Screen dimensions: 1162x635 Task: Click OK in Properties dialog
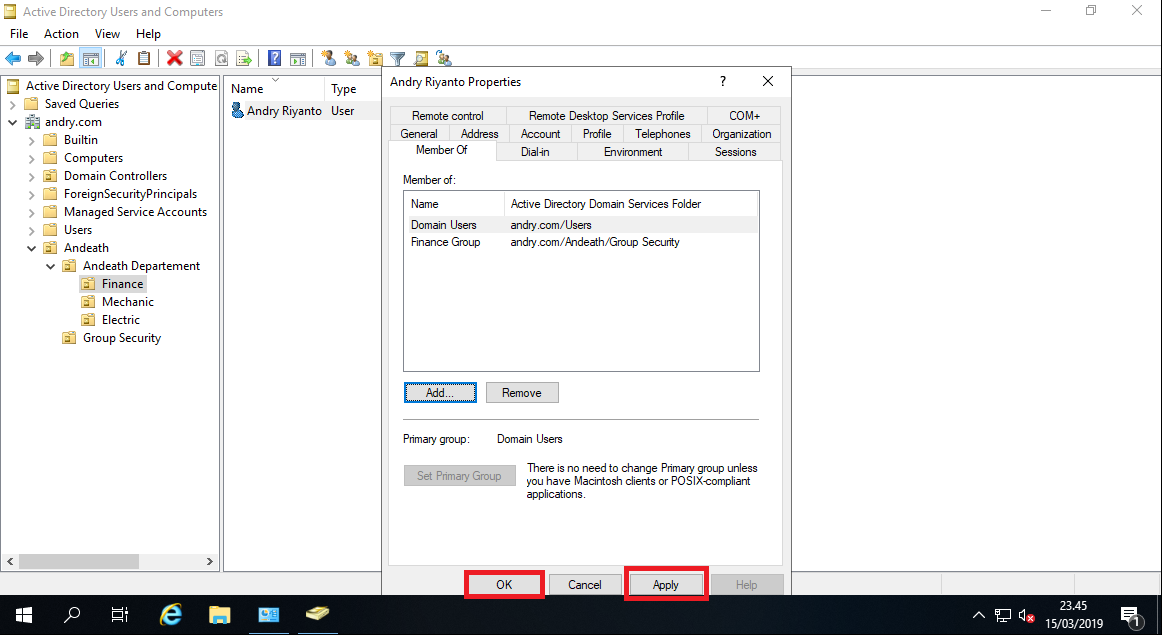pyautogui.click(x=504, y=585)
